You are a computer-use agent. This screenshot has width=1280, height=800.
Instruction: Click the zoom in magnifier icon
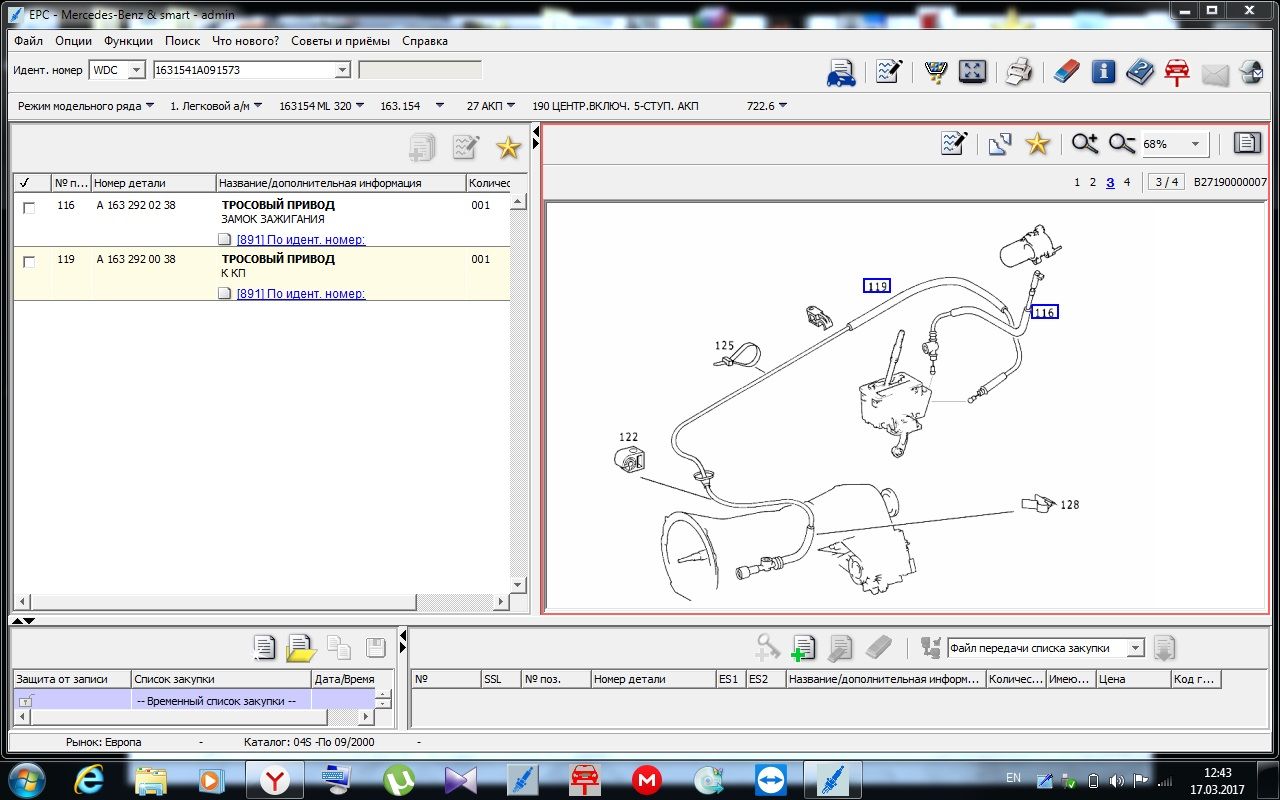pos(1084,144)
